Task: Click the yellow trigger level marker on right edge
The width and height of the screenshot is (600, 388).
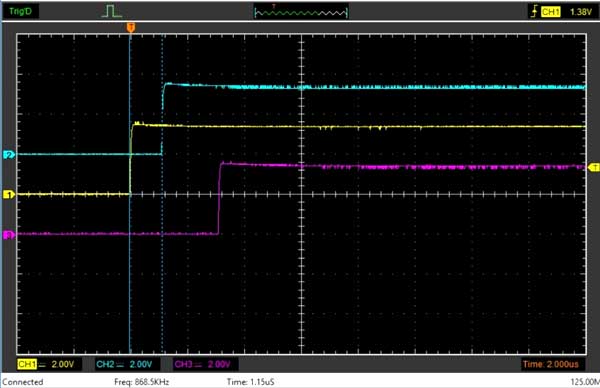Action: (594, 167)
